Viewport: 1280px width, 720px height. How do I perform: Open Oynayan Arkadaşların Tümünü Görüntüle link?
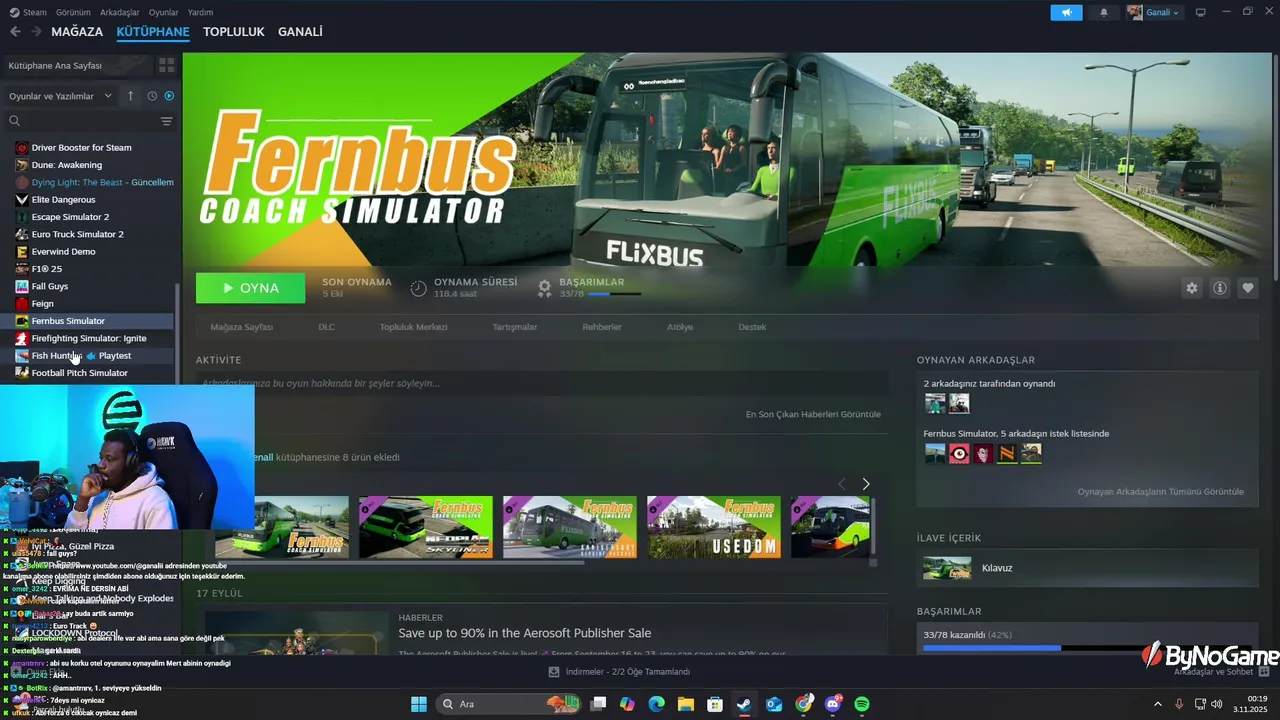1160,492
